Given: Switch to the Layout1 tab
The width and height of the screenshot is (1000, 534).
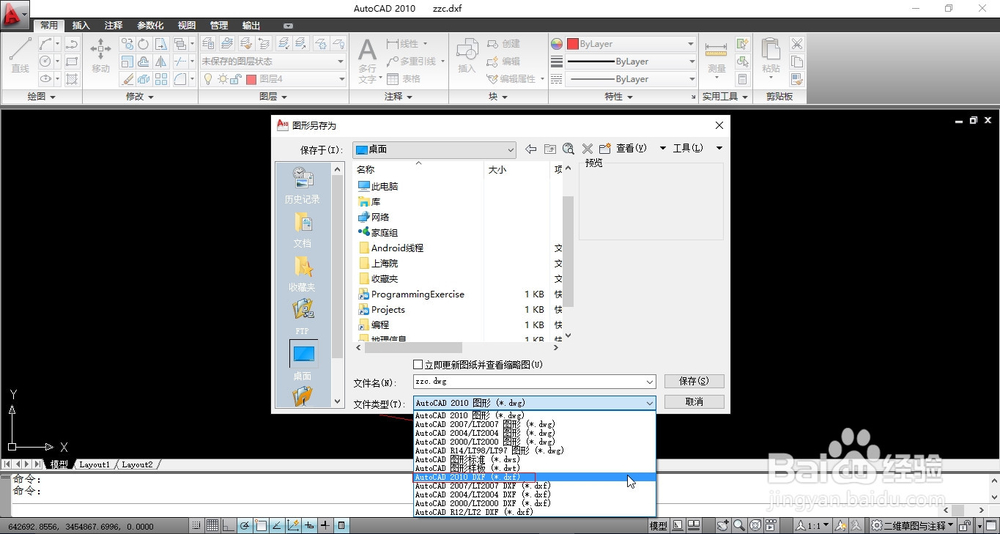Looking at the screenshot, I should coord(94,465).
